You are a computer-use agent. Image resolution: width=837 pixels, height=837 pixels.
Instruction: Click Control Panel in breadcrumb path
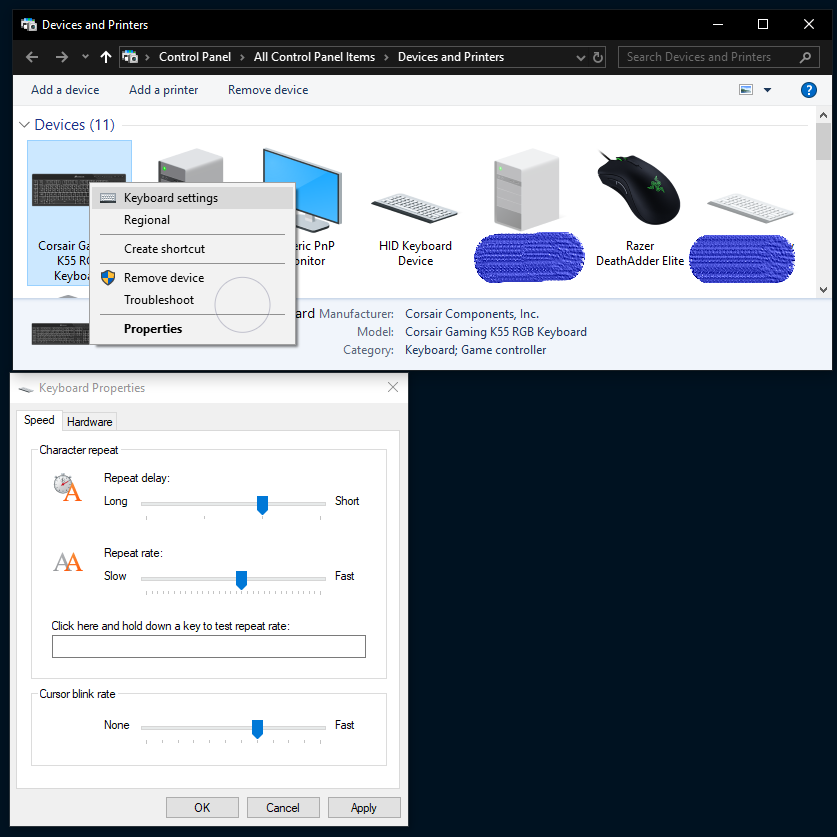(195, 57)
